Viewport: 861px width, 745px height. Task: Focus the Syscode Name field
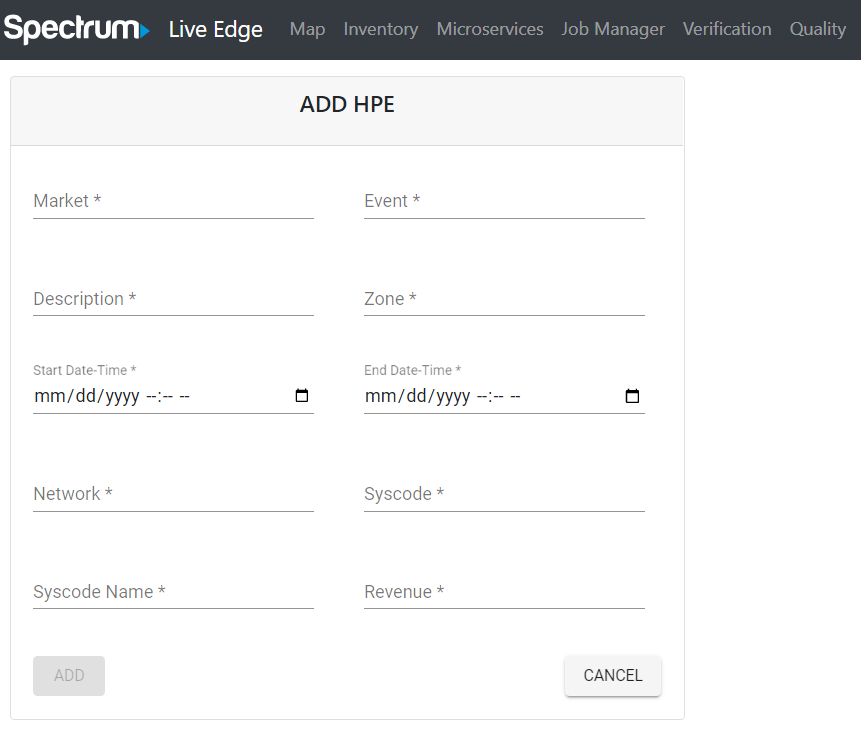pos(173,592)
